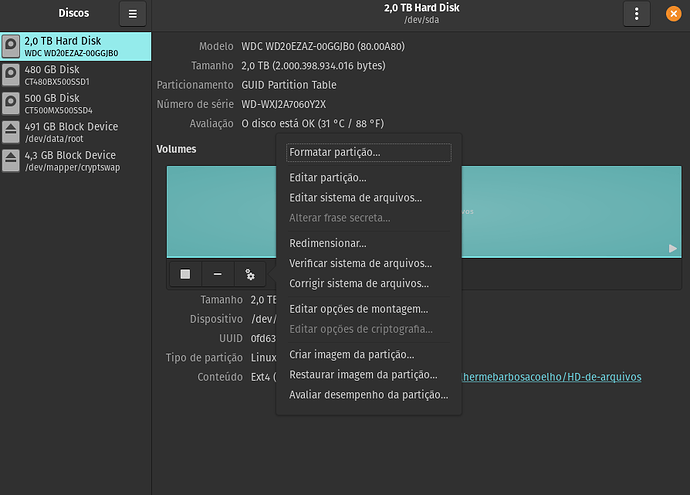
Task: Open the HD-de-arquivos mount point link
Action: click(551, 377)
